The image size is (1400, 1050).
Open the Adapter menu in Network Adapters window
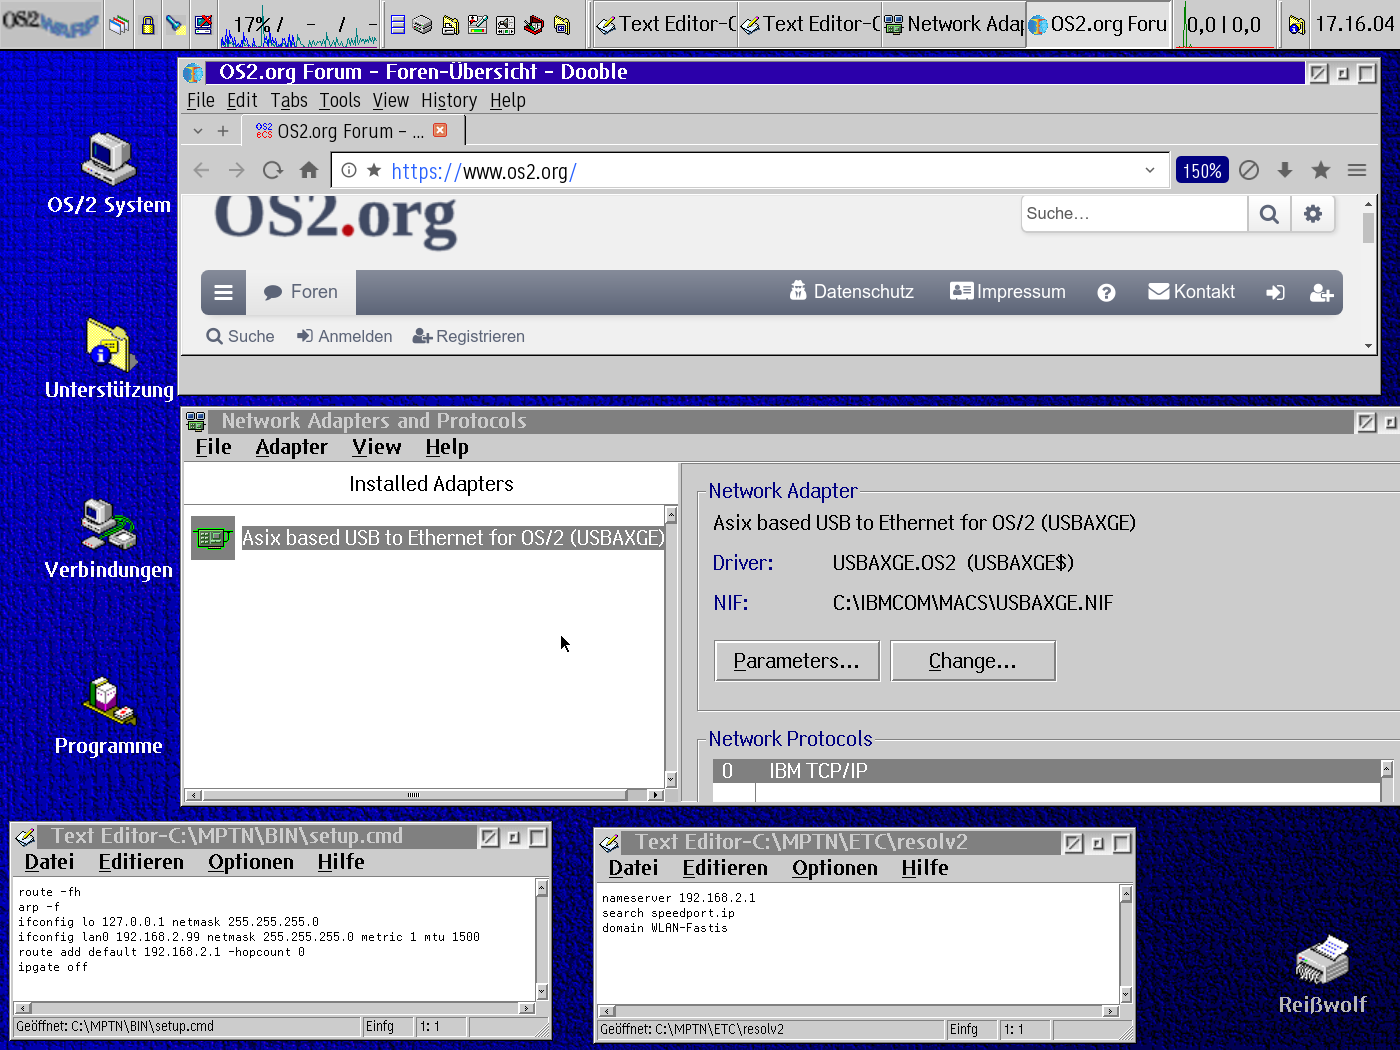click(291, 447)
